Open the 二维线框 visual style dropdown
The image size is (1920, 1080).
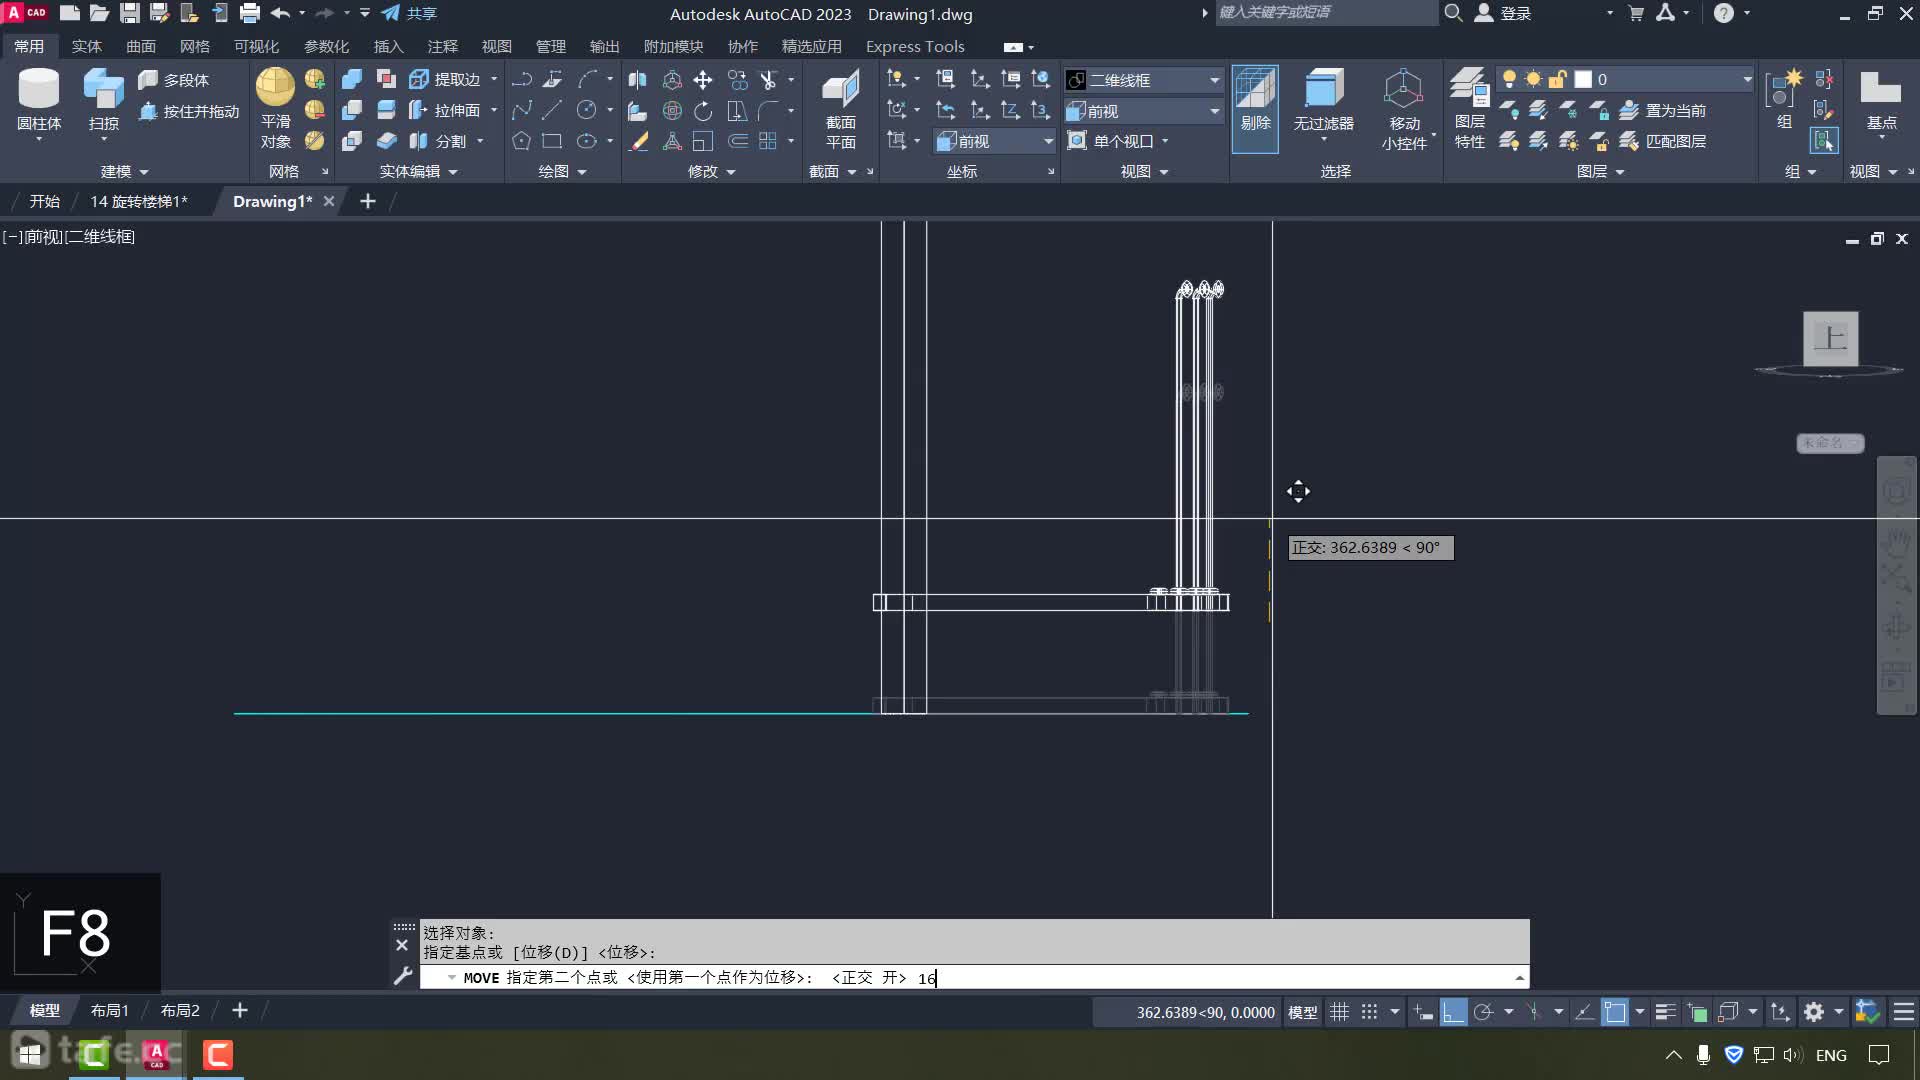1144,80
